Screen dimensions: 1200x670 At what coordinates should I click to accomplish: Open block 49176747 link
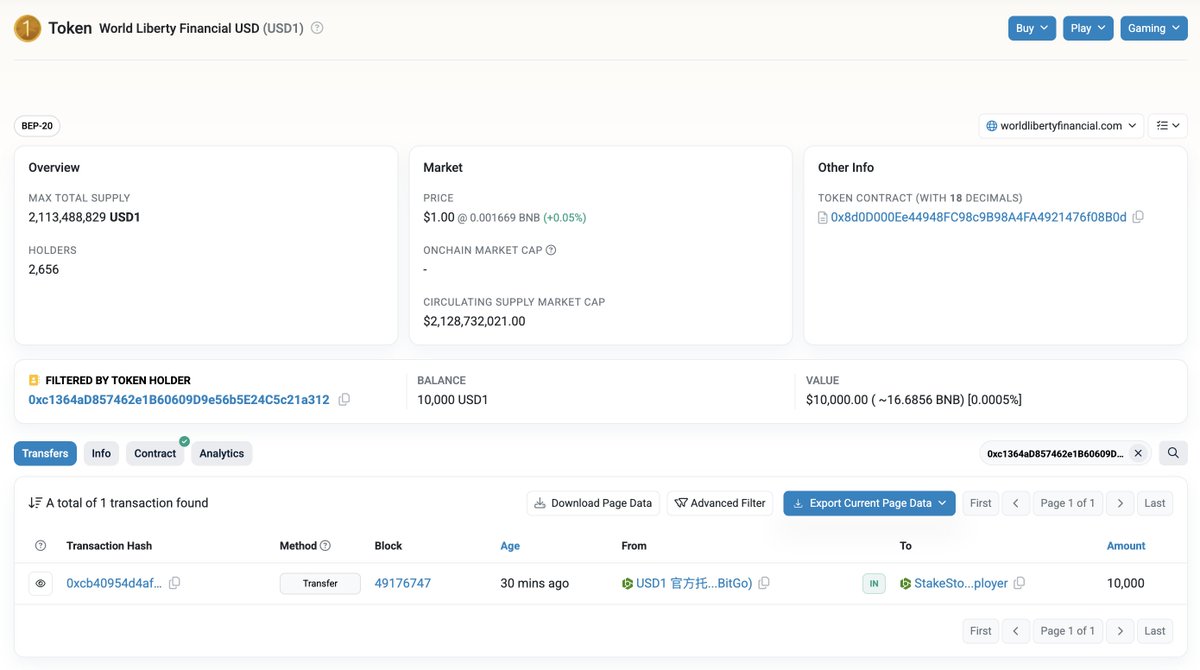pyautogui.click(x=402, y=583)
